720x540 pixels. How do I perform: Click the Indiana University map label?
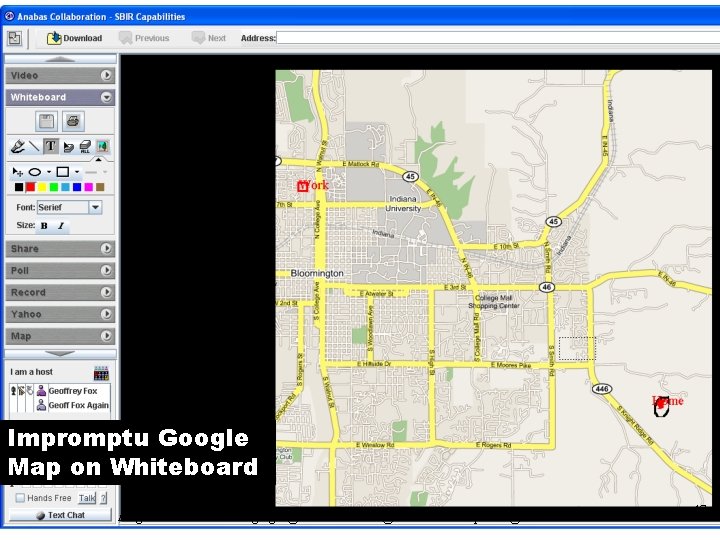[403, 203]
